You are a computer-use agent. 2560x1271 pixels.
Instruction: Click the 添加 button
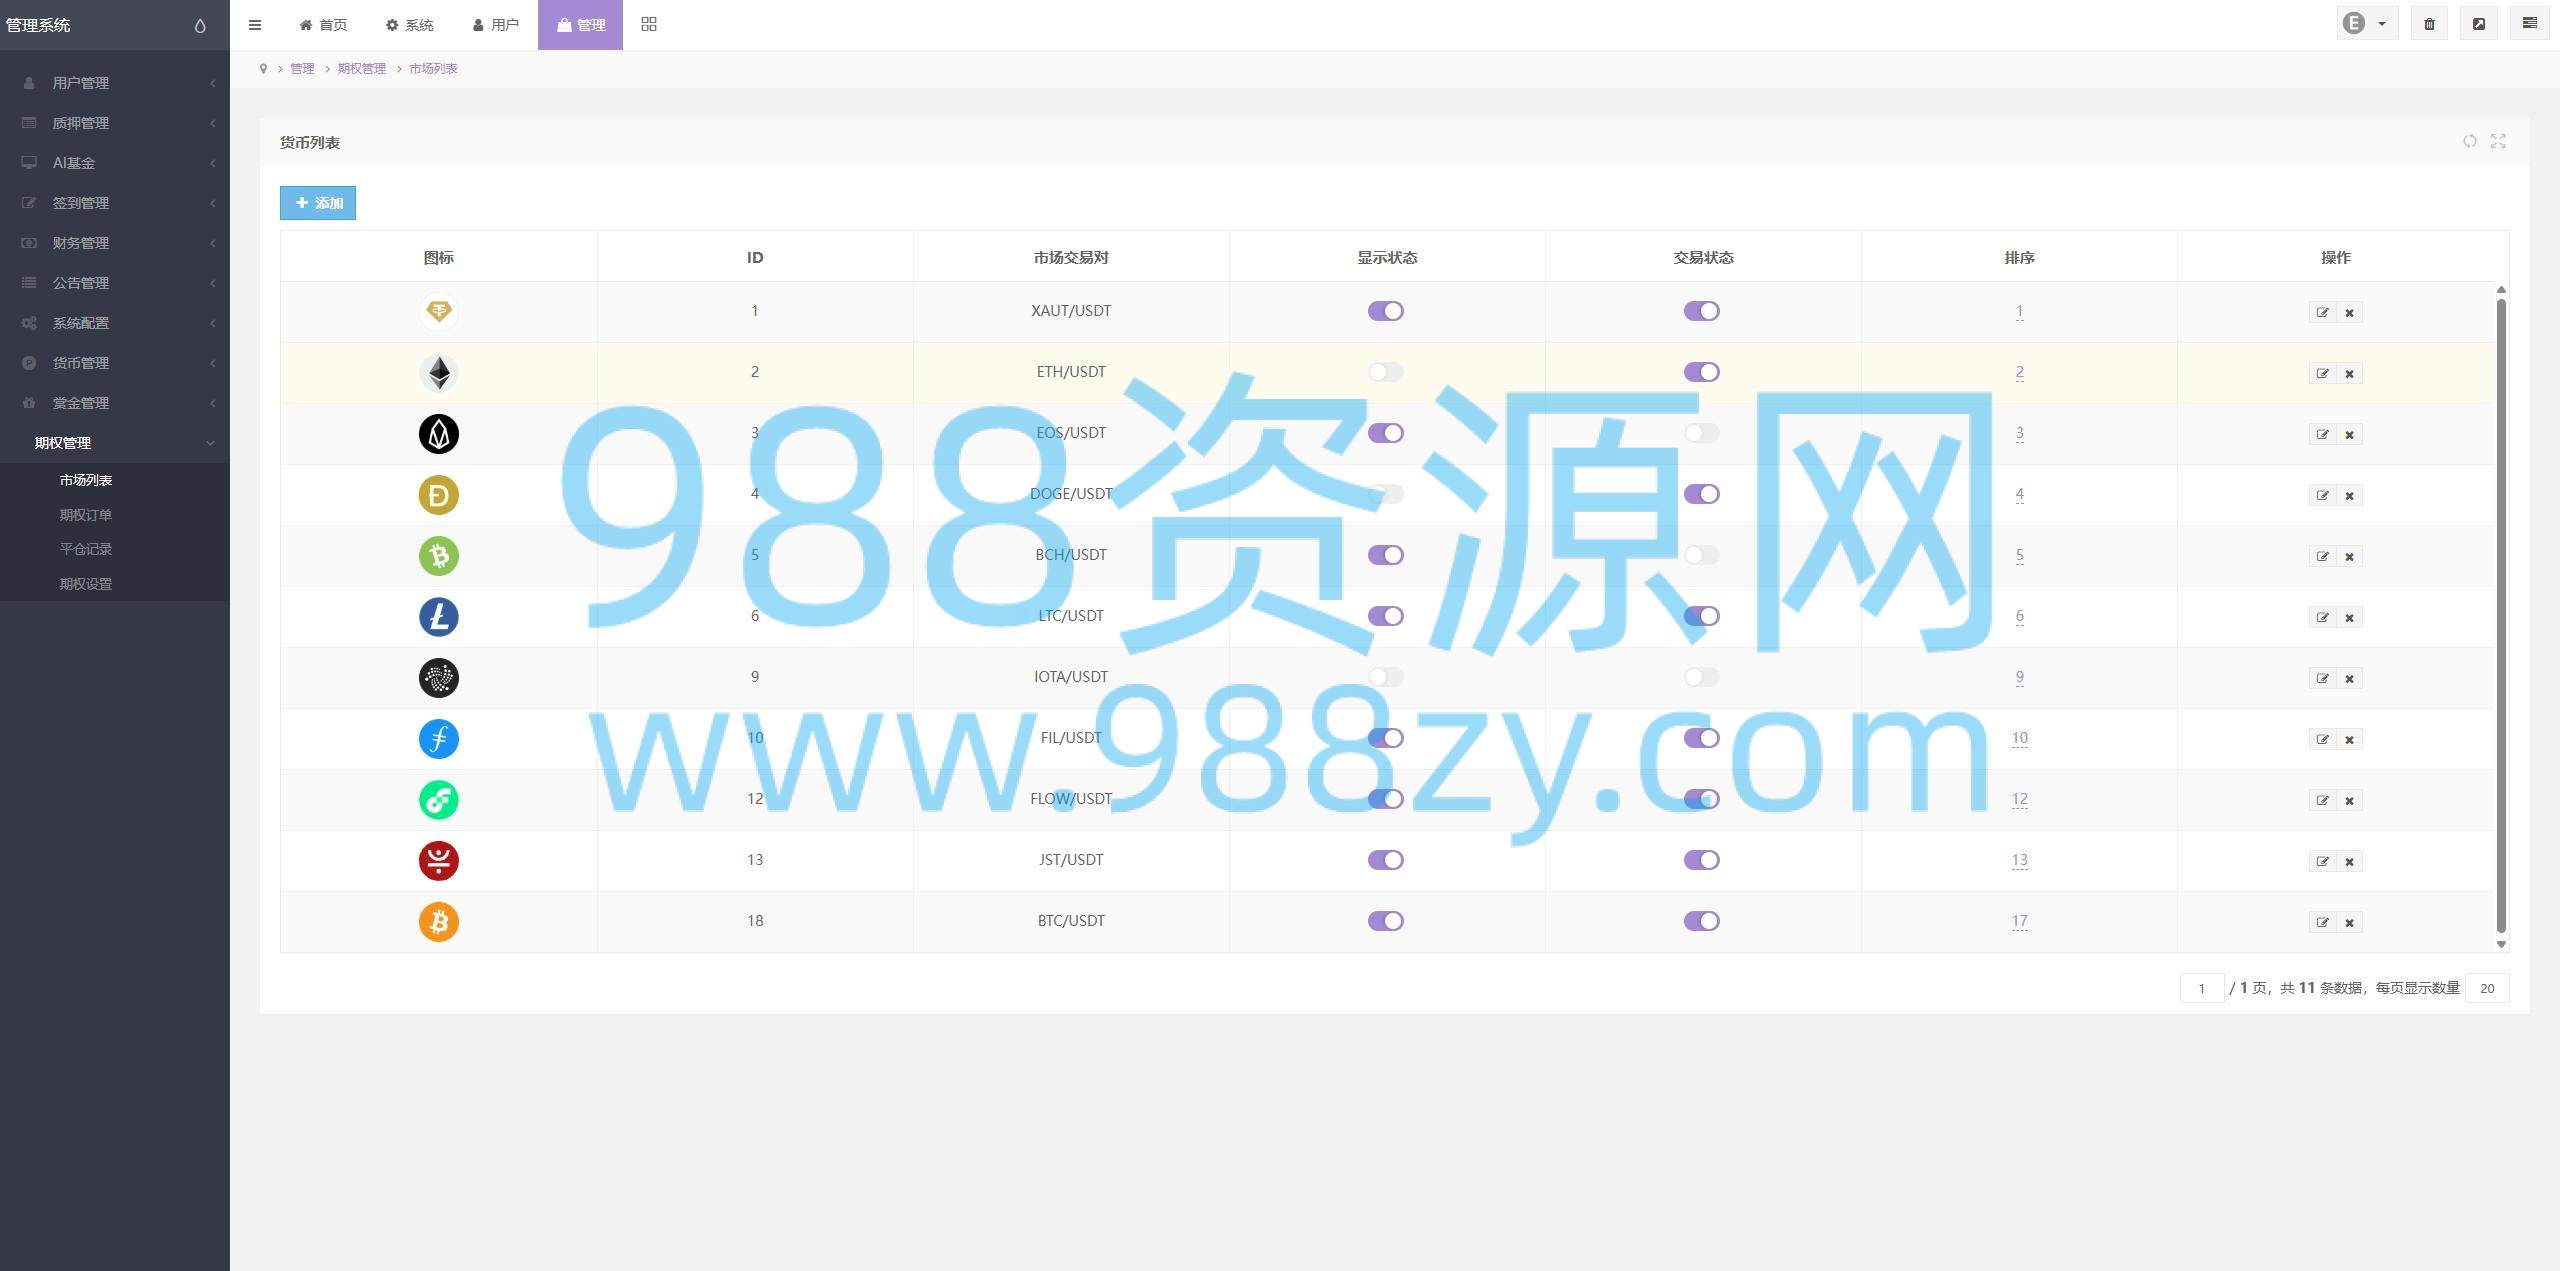[x=318, y=203]
